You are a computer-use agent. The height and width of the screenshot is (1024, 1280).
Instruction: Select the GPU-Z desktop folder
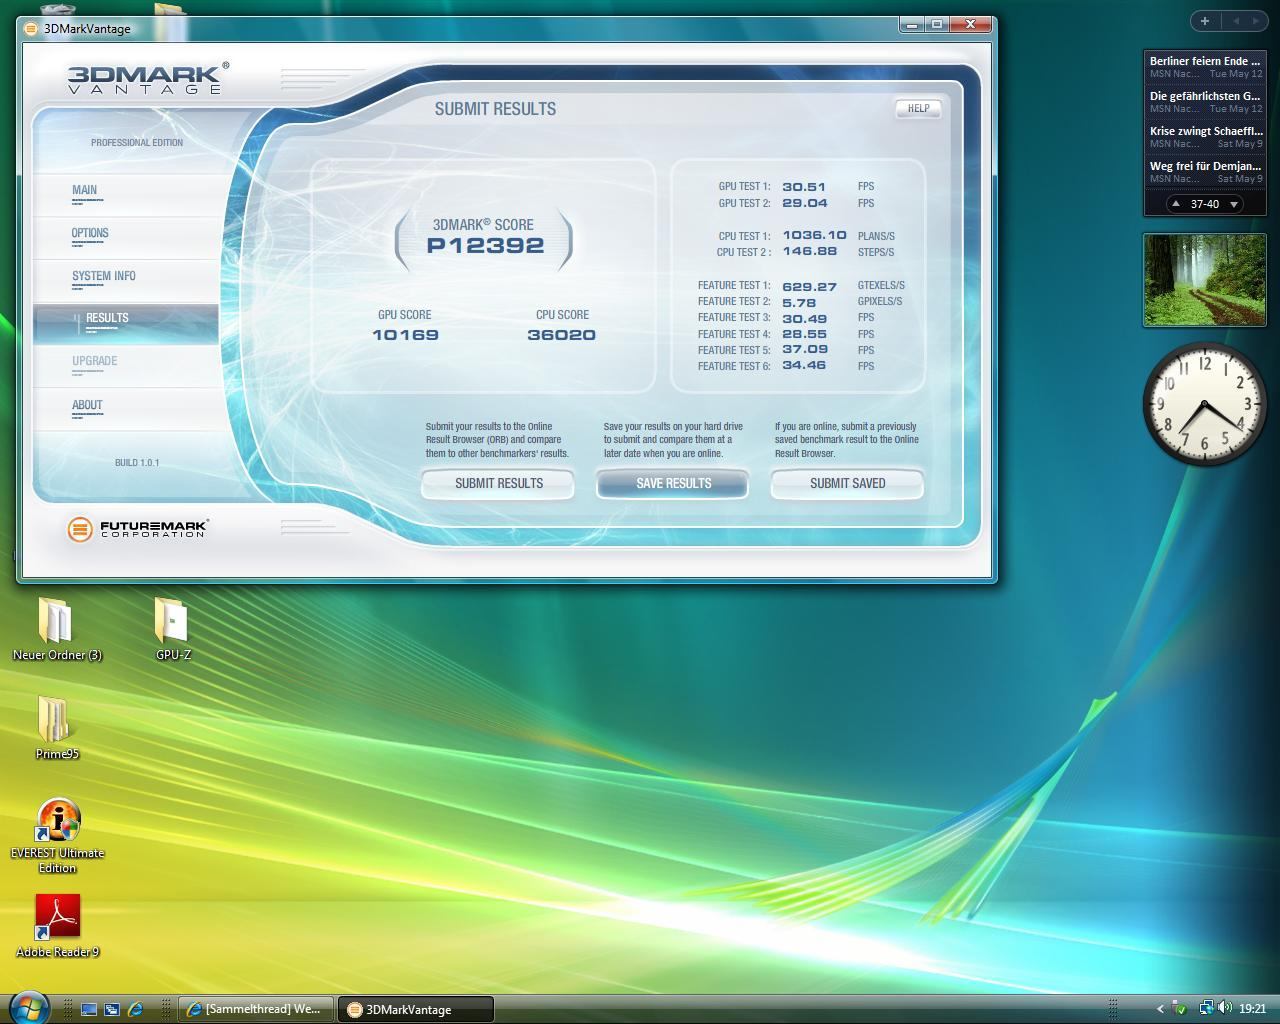click(x=173, y=630)
